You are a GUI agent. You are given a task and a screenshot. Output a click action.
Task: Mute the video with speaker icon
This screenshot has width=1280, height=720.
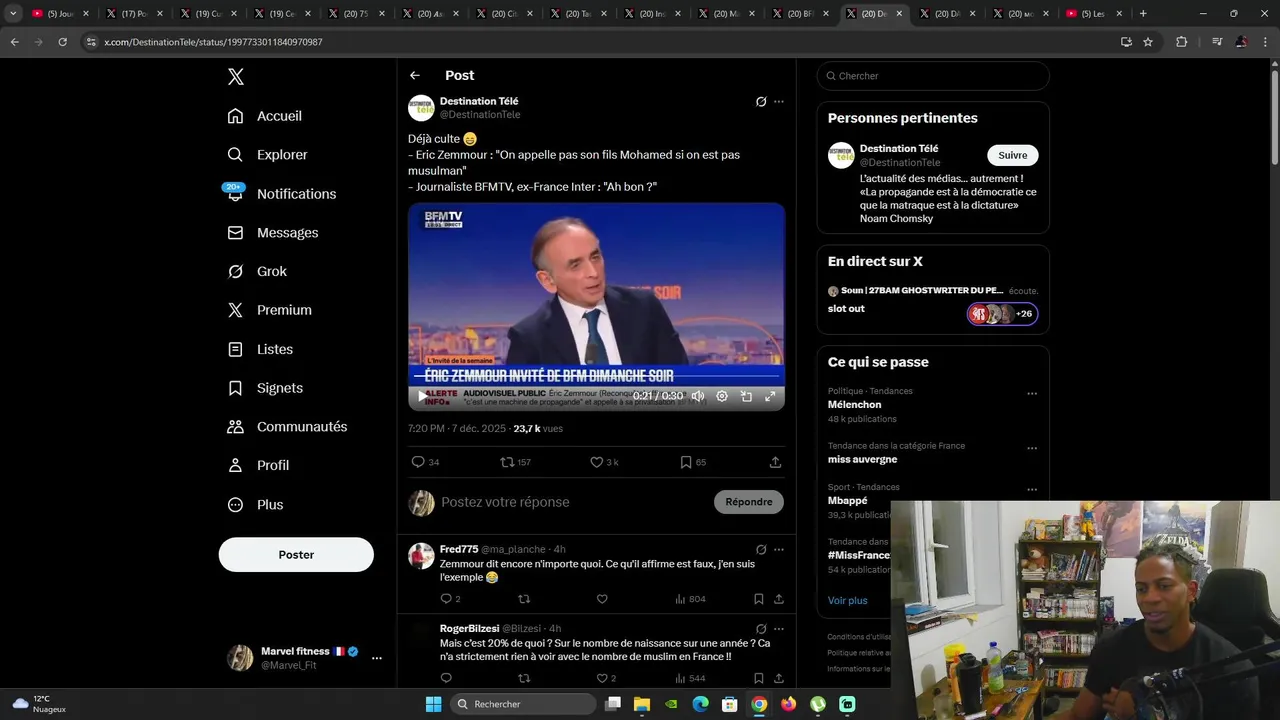point(698,396)
